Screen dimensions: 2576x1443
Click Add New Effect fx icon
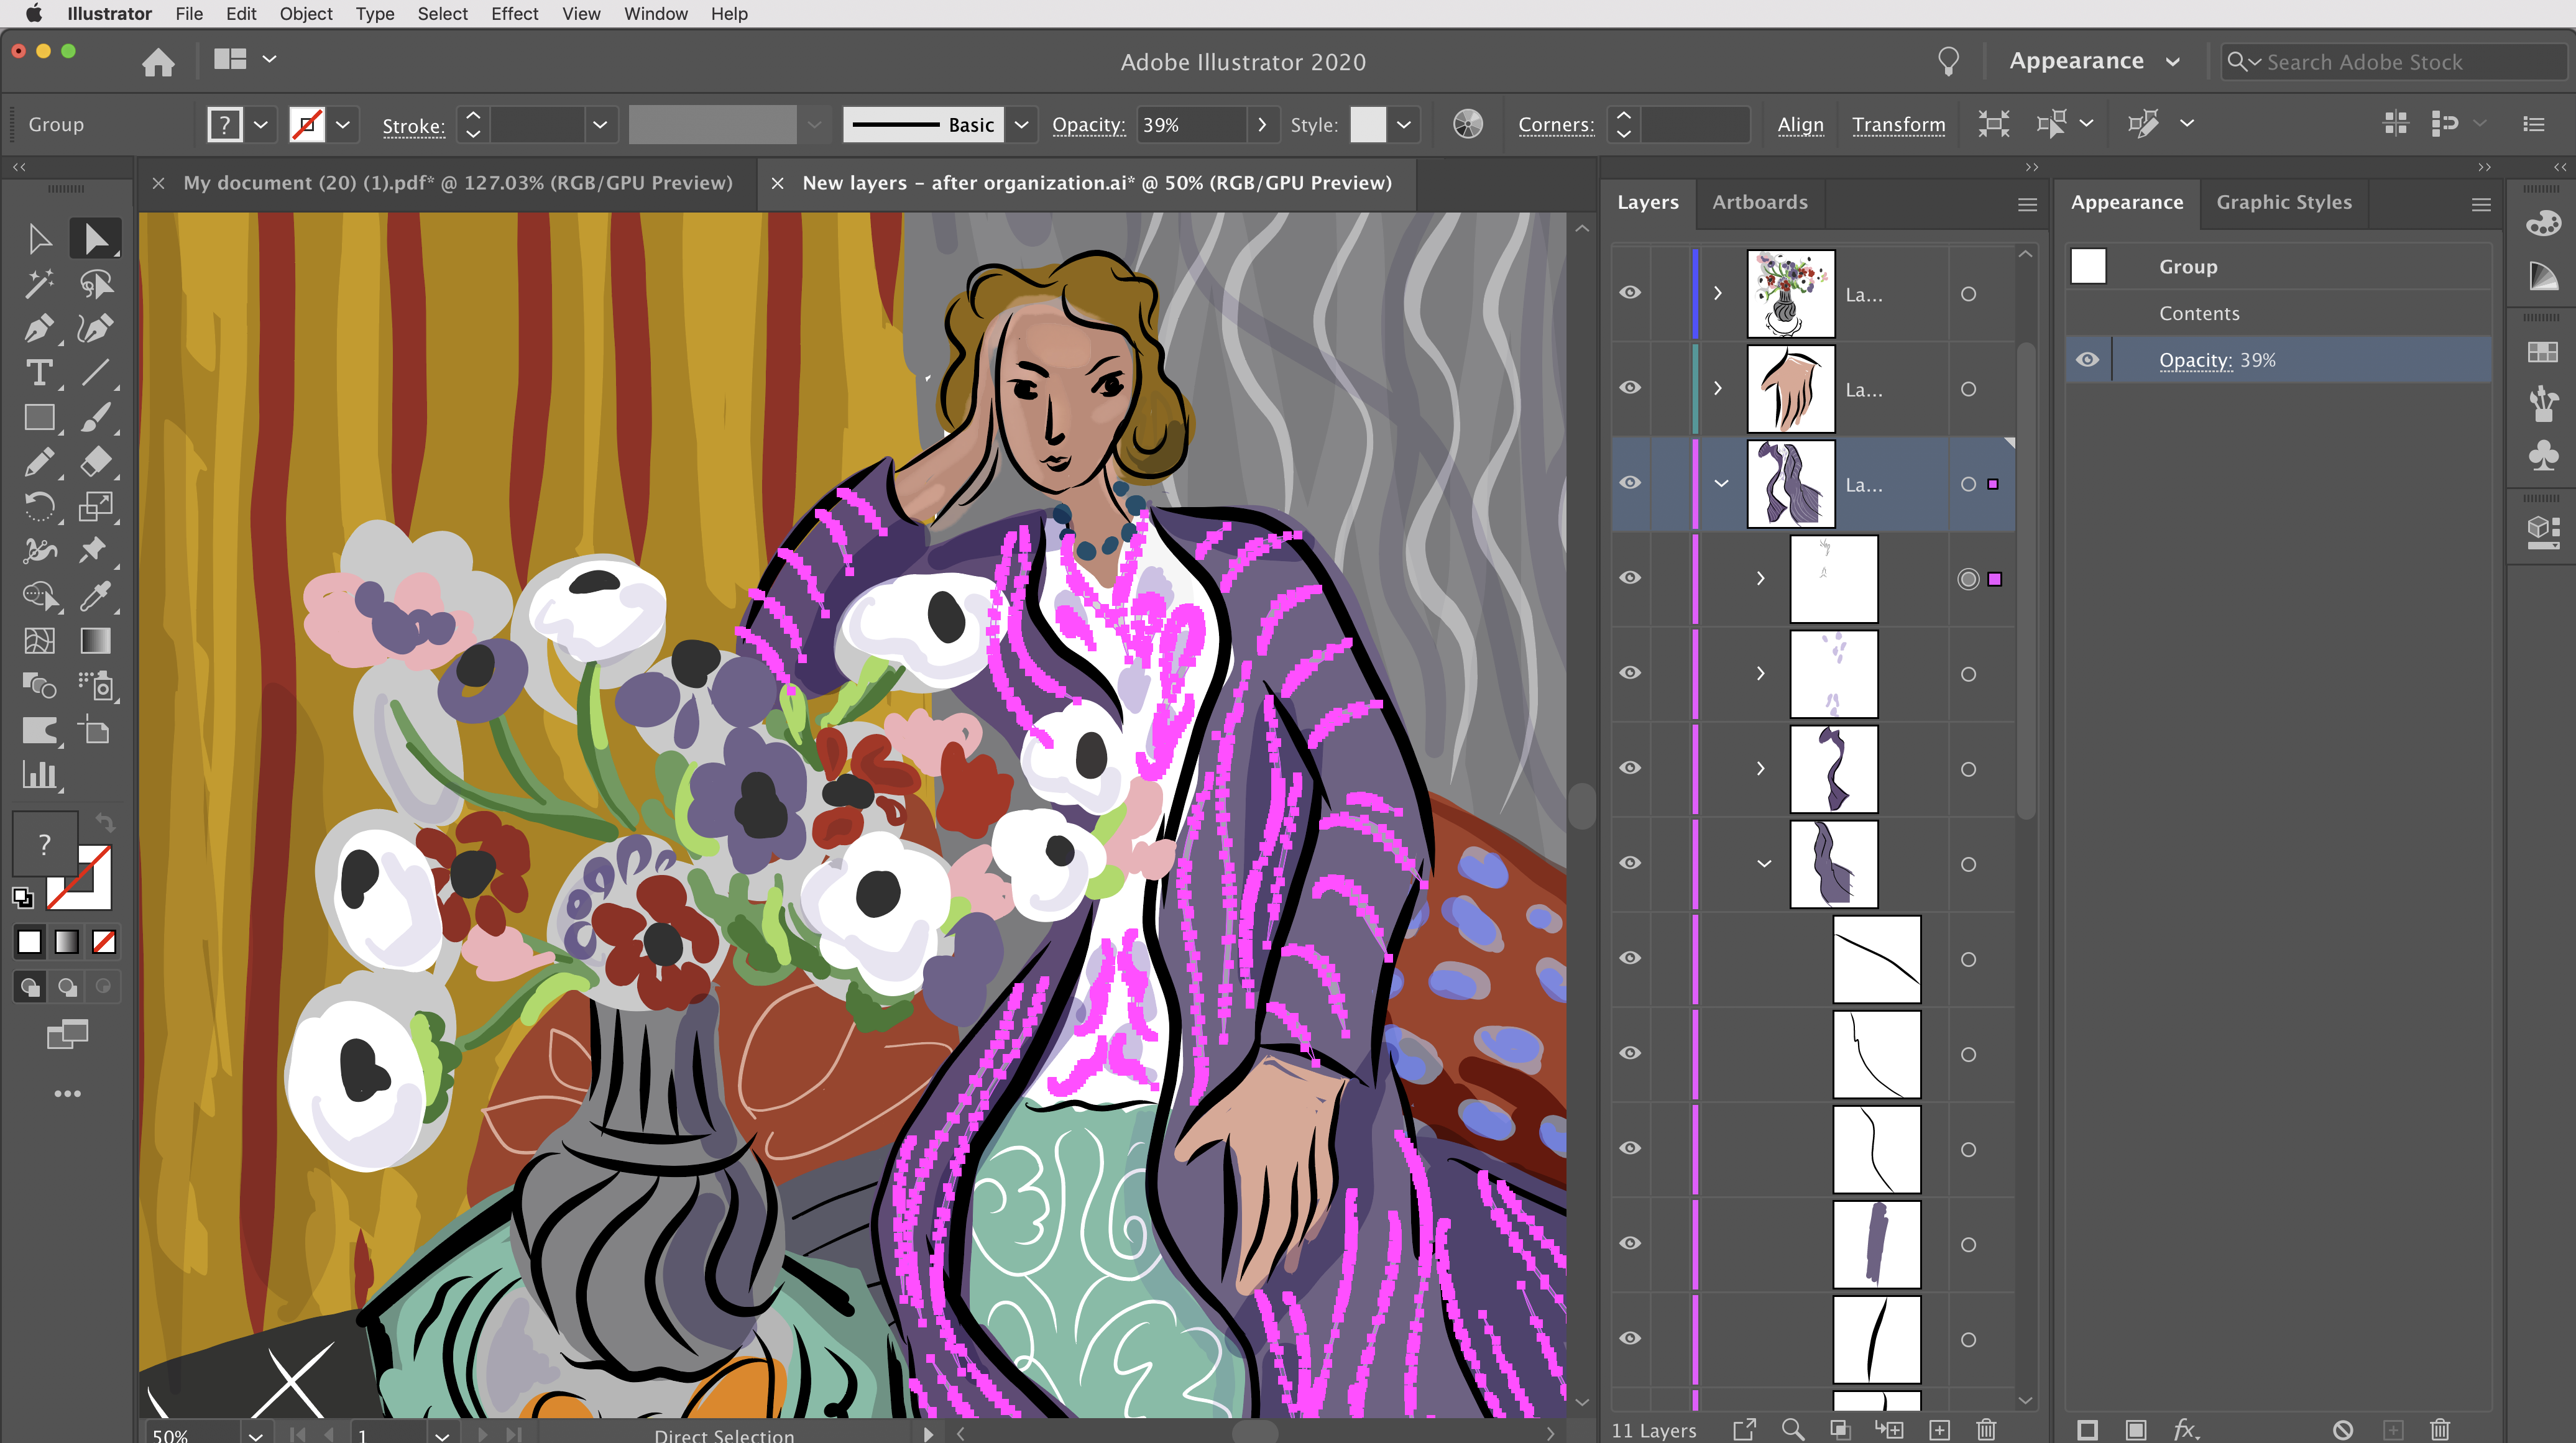(x=2186, y=1430)
